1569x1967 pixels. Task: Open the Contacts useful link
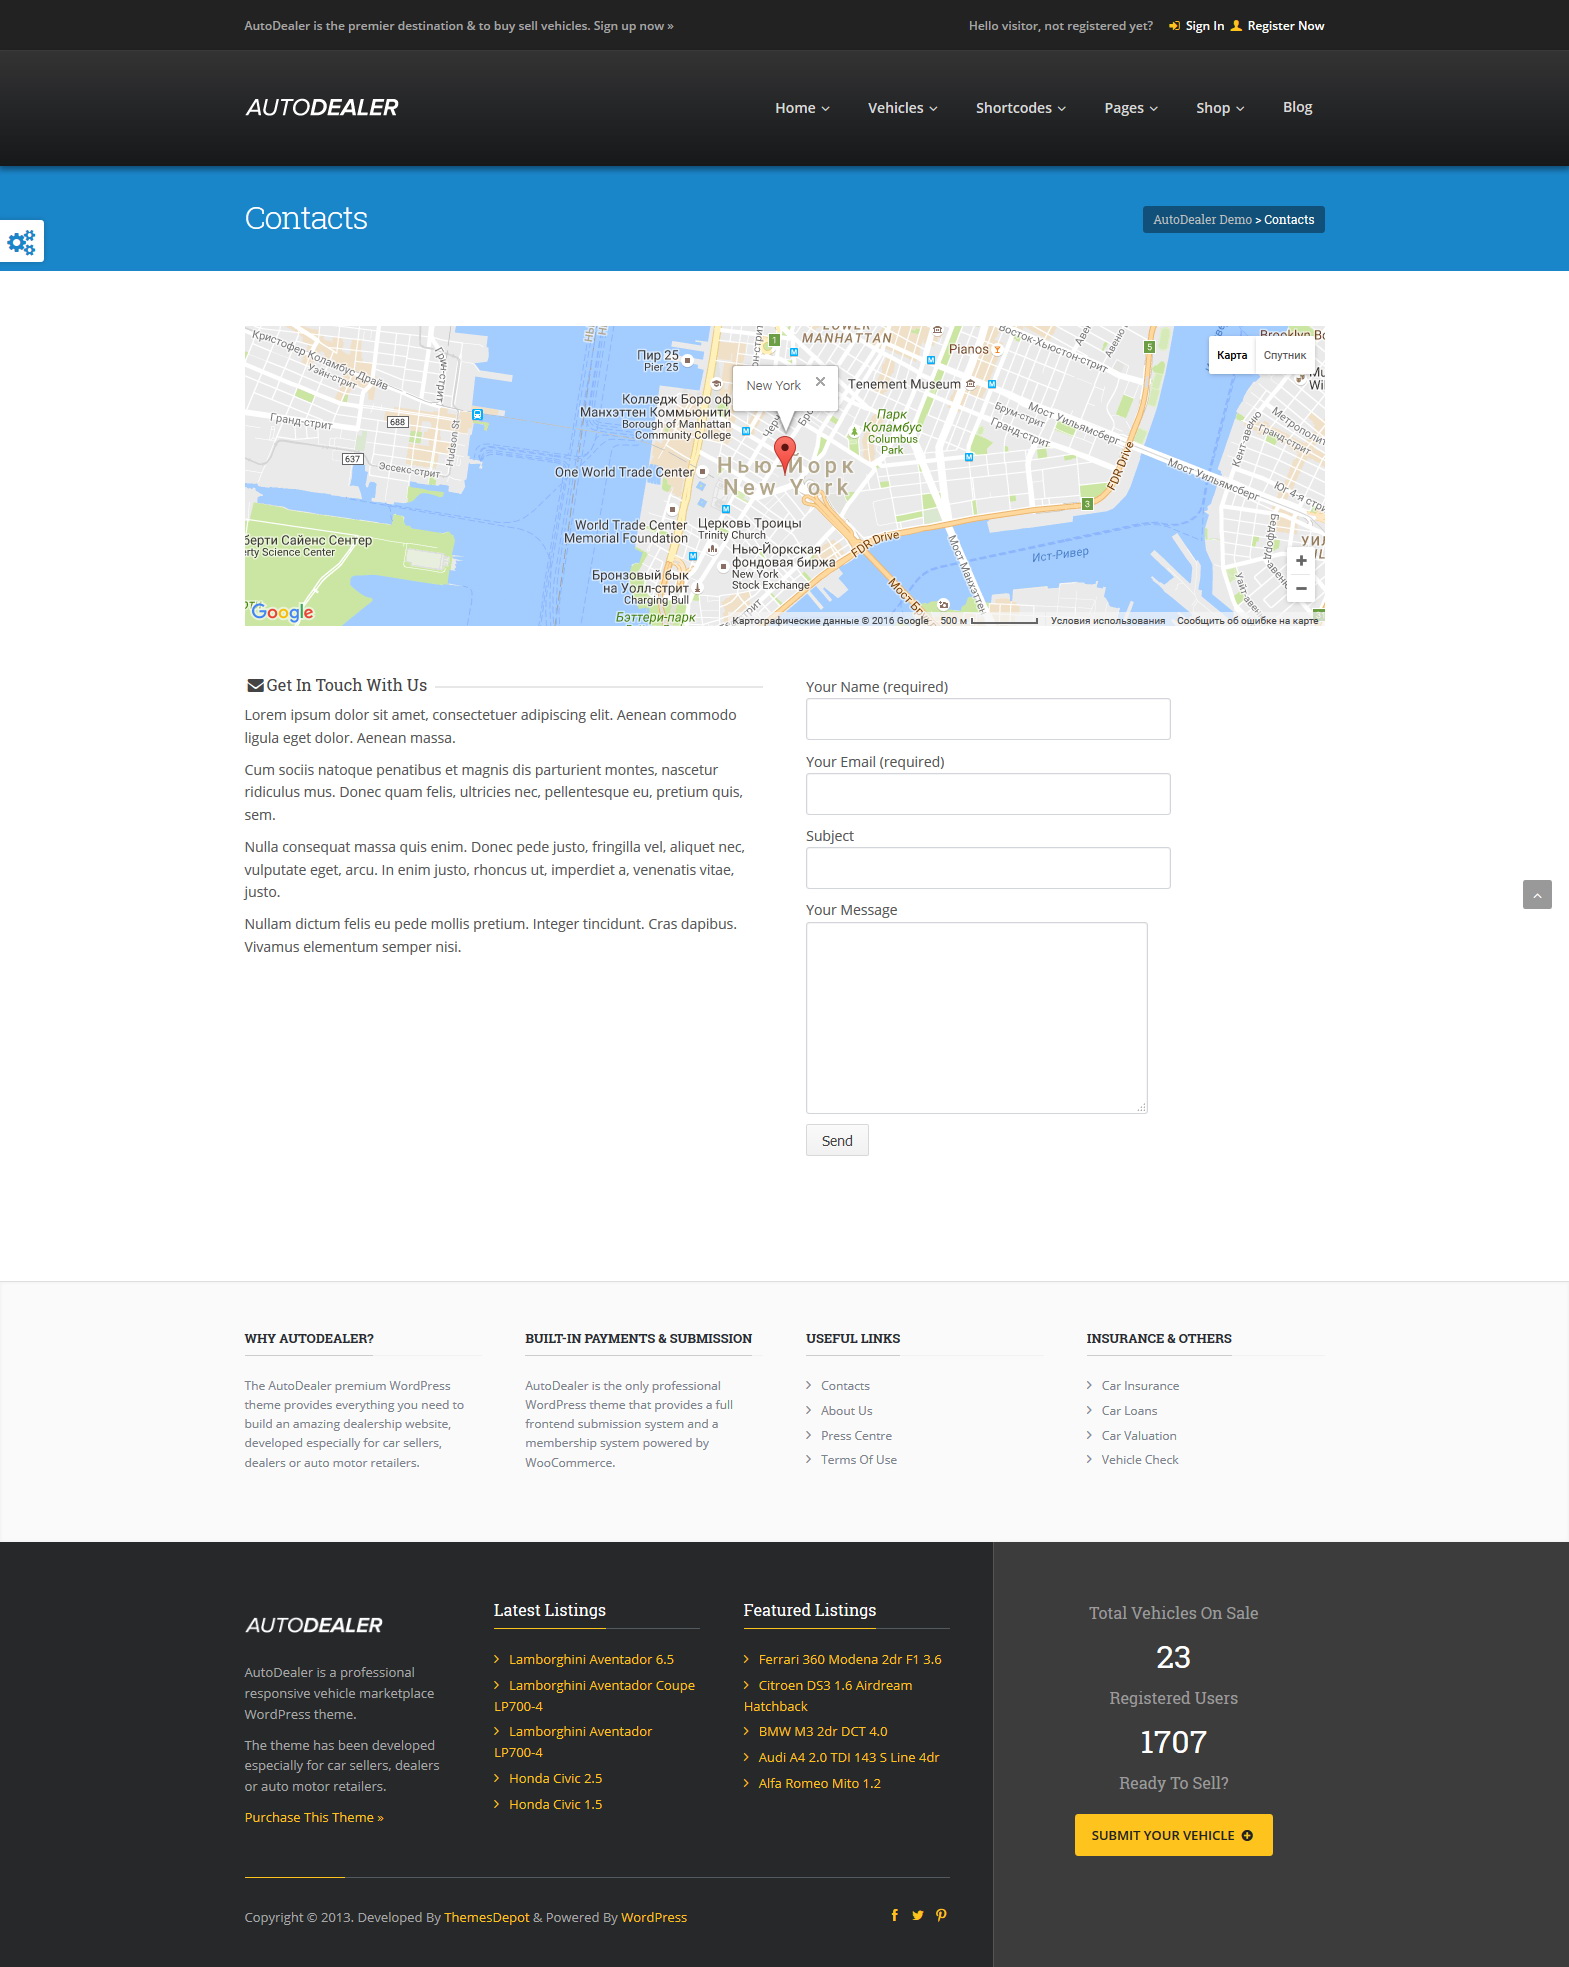845,1386
